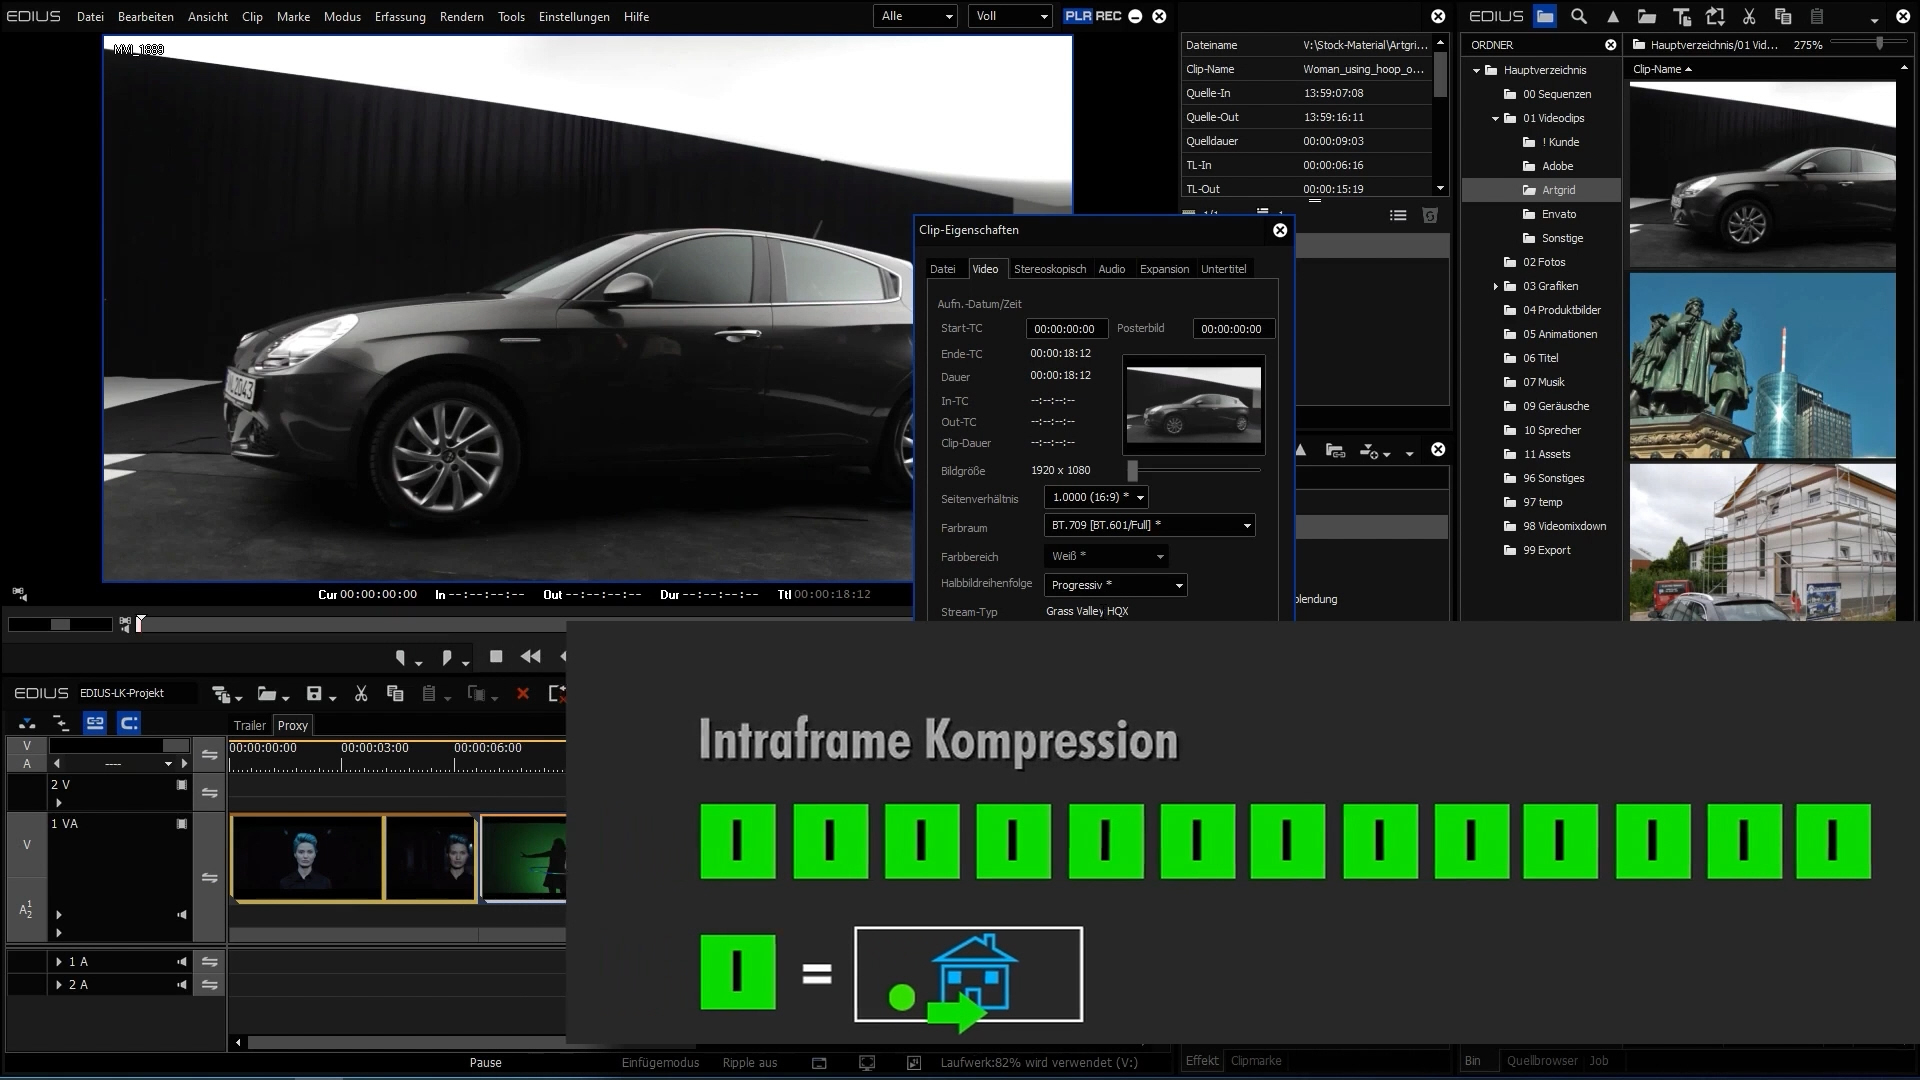
Task: Click the add title clip icon
Action: click(1682, 16)
